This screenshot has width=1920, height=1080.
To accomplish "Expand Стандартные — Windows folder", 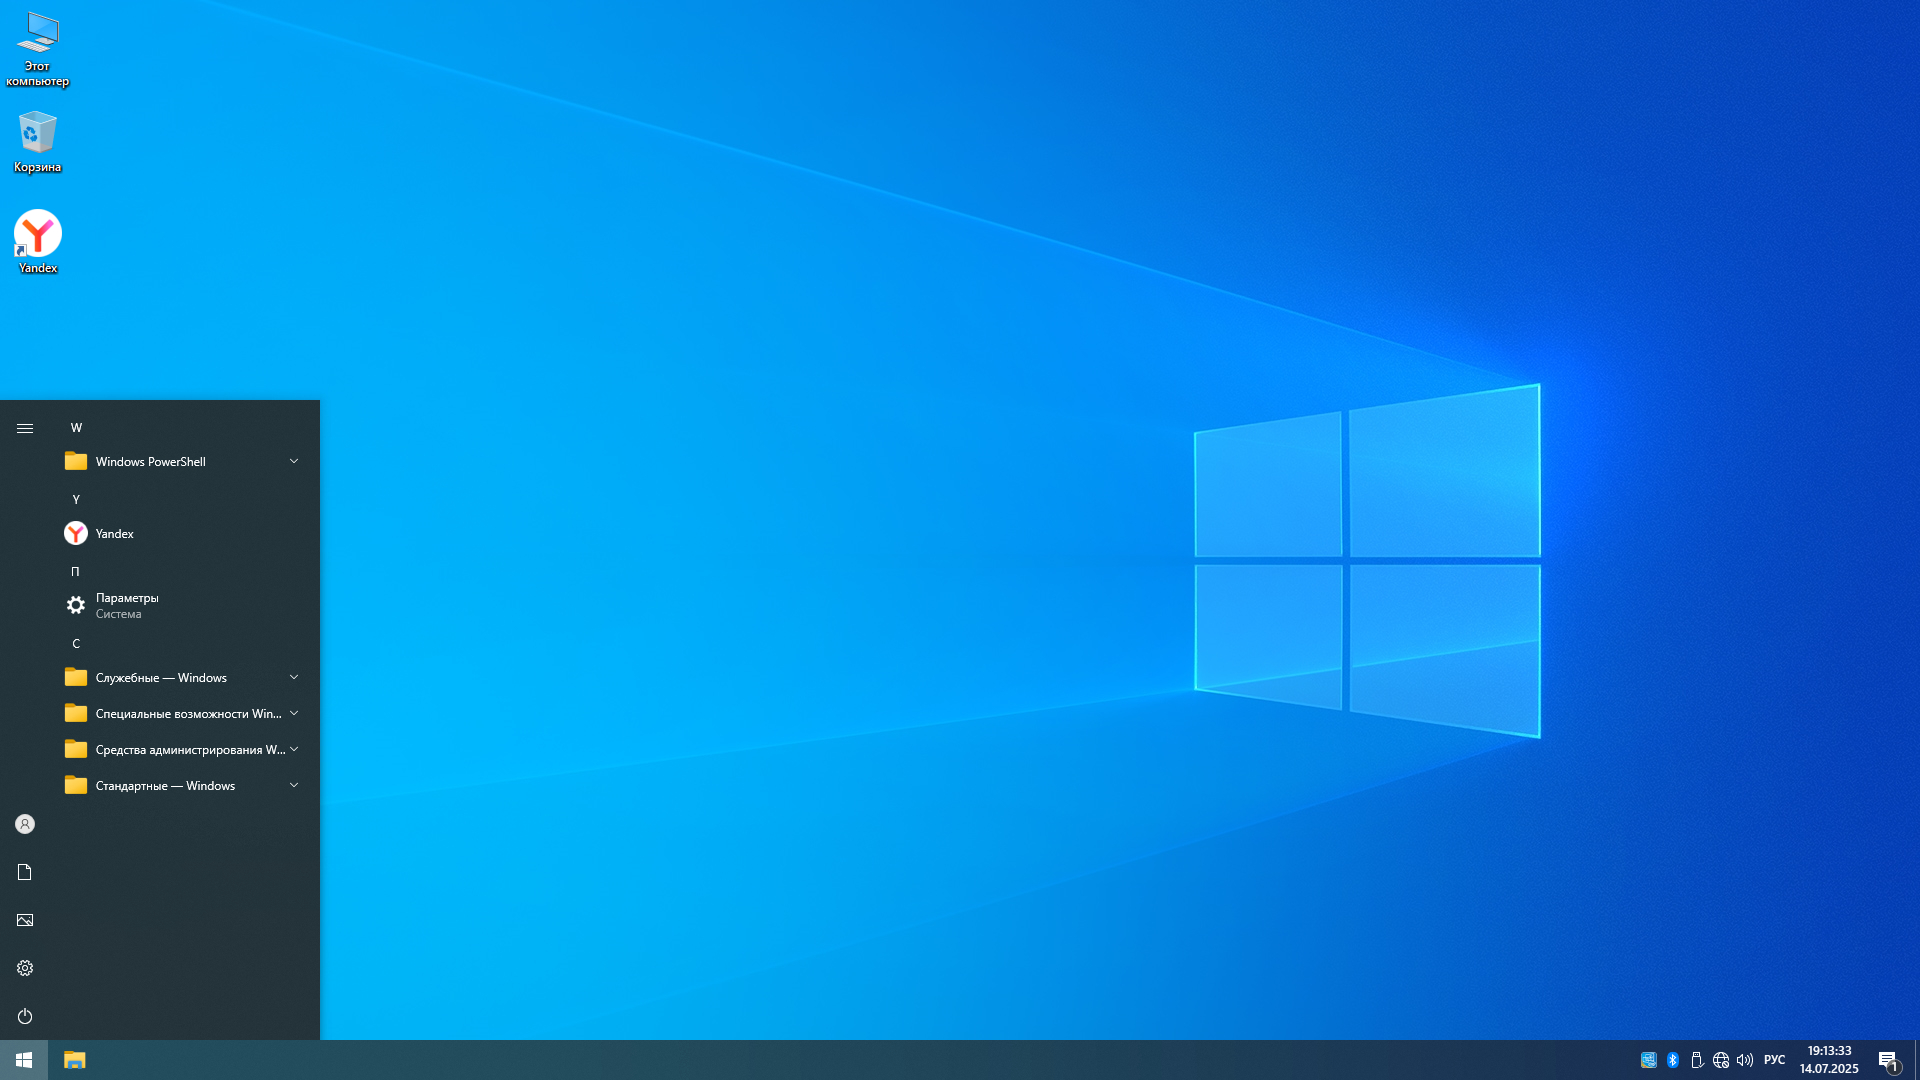I will click(x=182, y=786).
